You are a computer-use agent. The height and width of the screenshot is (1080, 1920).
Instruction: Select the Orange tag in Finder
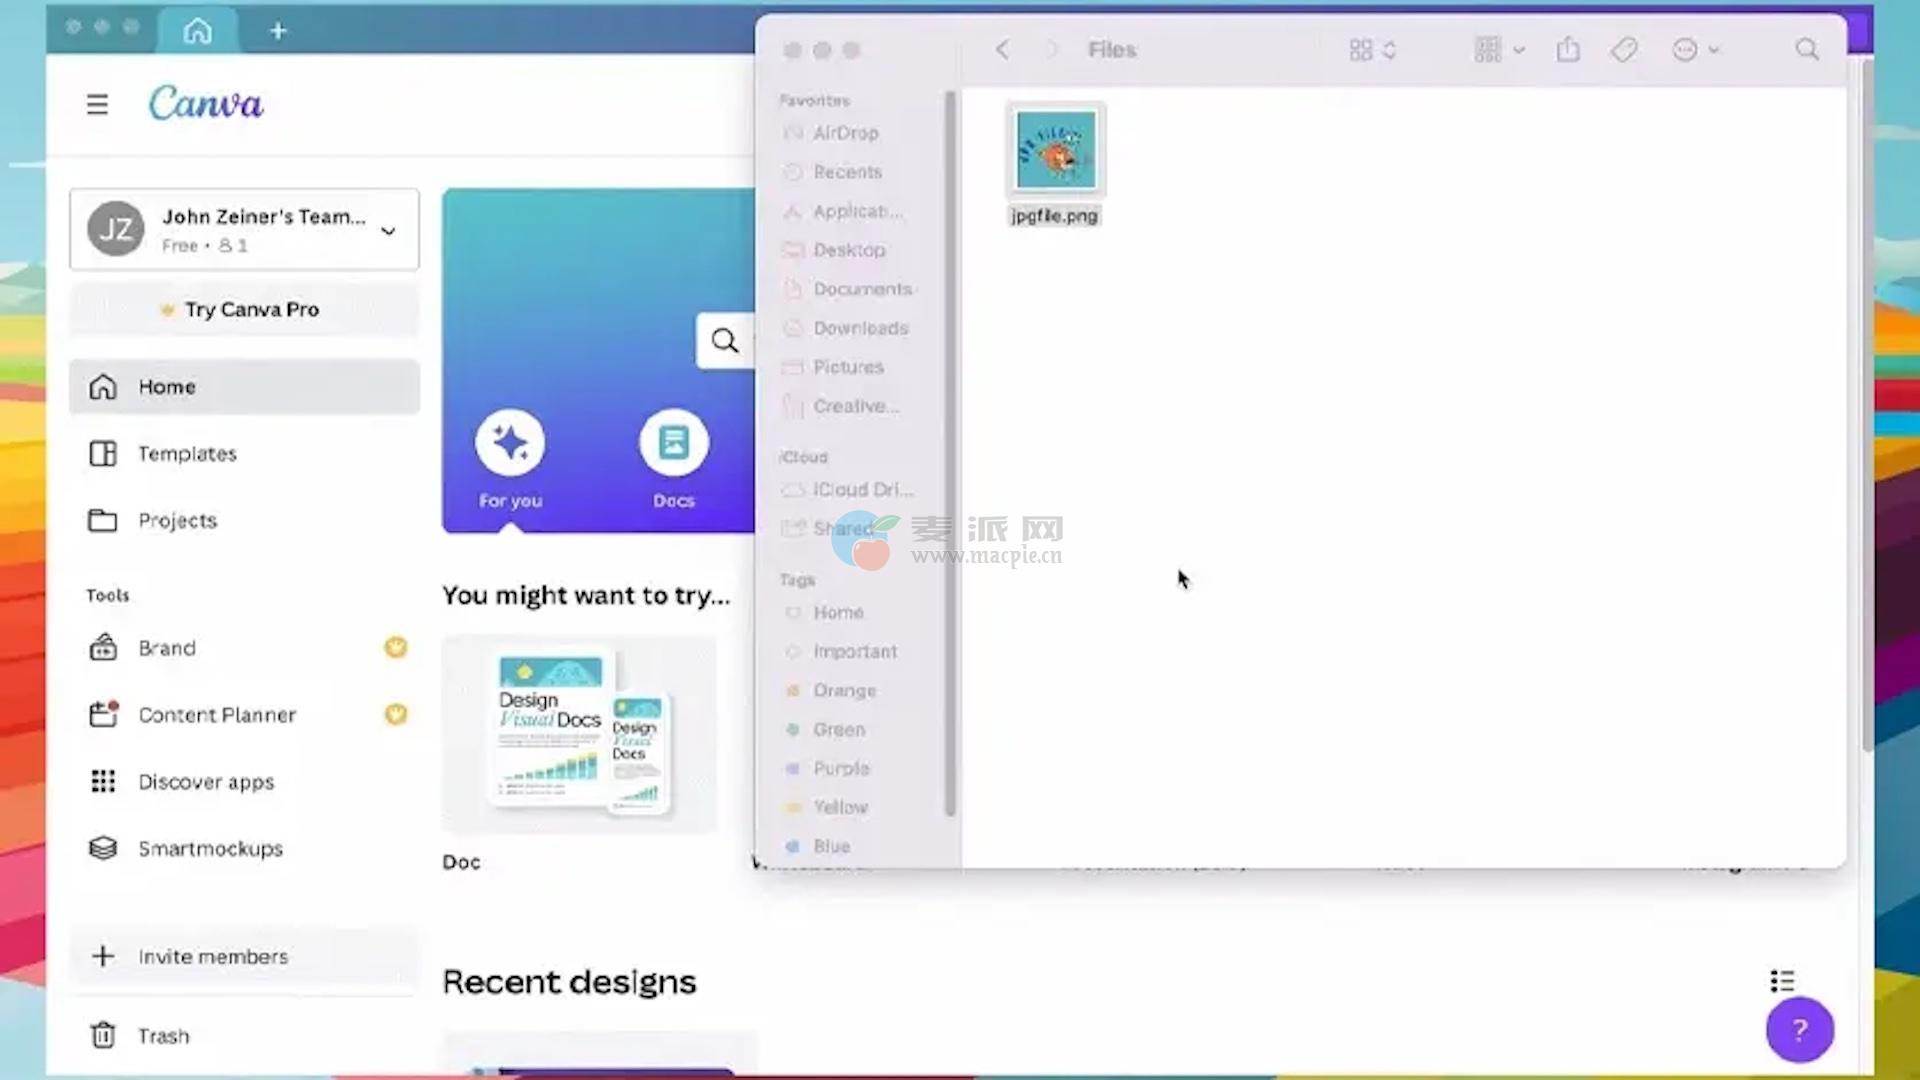[x=844, y=691]
